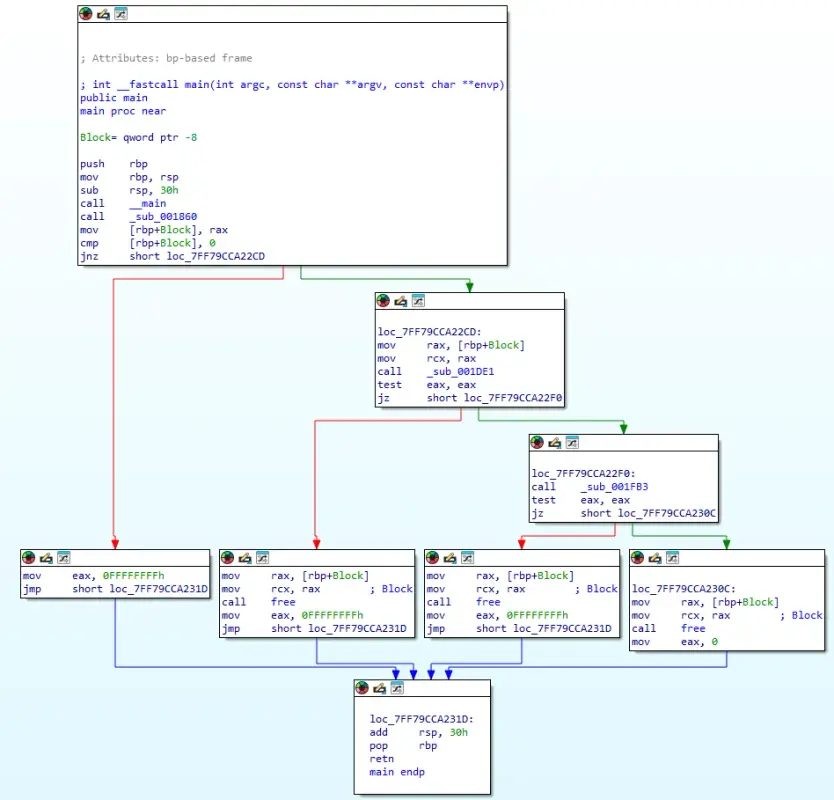Click the graph icon on block loc_7FF79CCA230C
The width and height of the screenshot is (834, 800).
(672, 557)
